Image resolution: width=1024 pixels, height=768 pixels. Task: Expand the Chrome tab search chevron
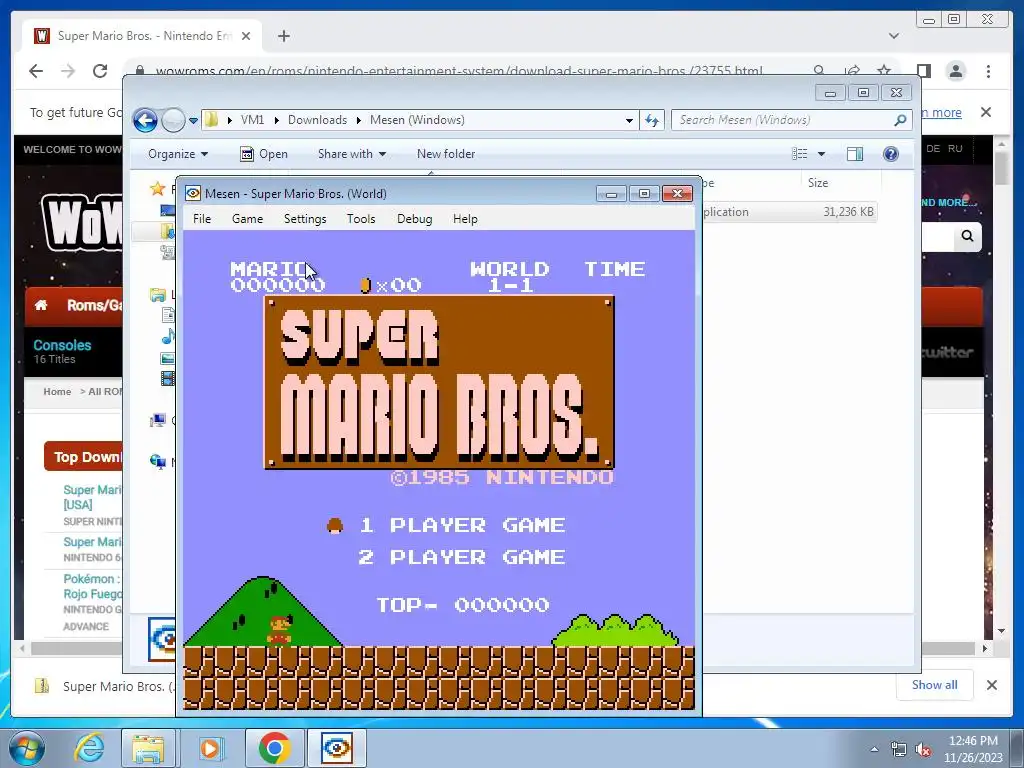(893, 36)
